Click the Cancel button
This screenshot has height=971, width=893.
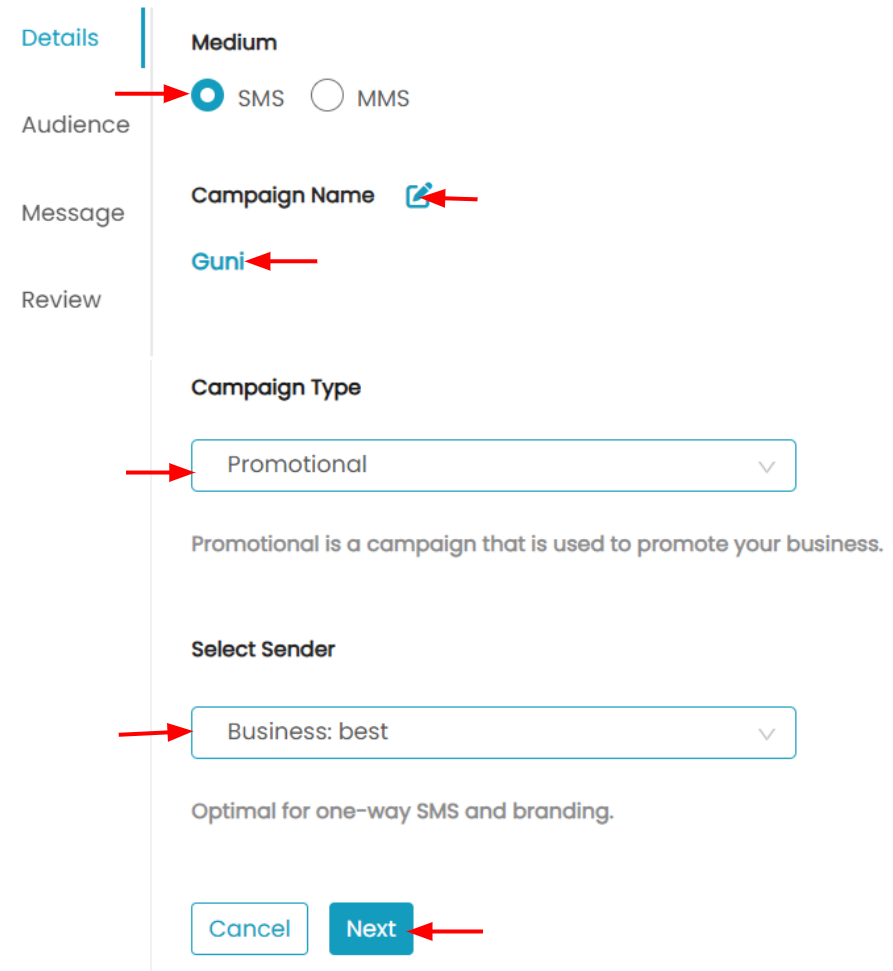(250, 928)
